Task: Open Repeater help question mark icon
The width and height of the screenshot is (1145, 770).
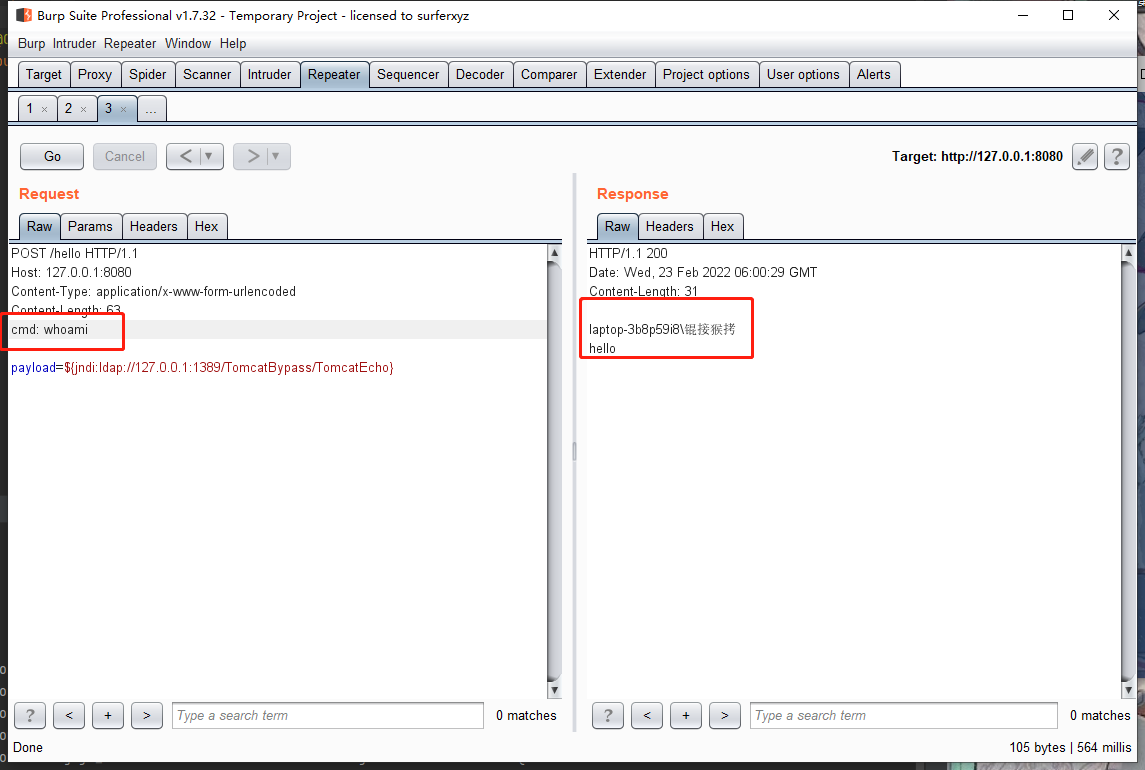Action: tap(1117, 156)
